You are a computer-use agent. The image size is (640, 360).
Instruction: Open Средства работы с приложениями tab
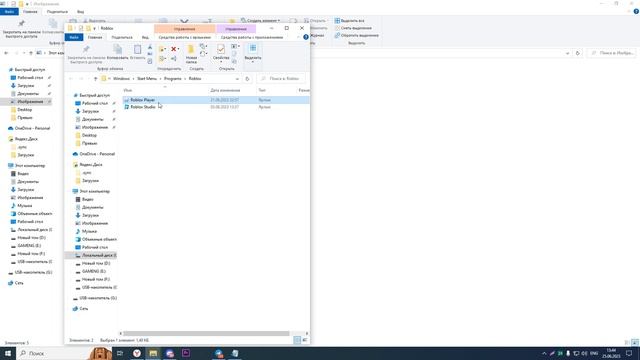252,37
